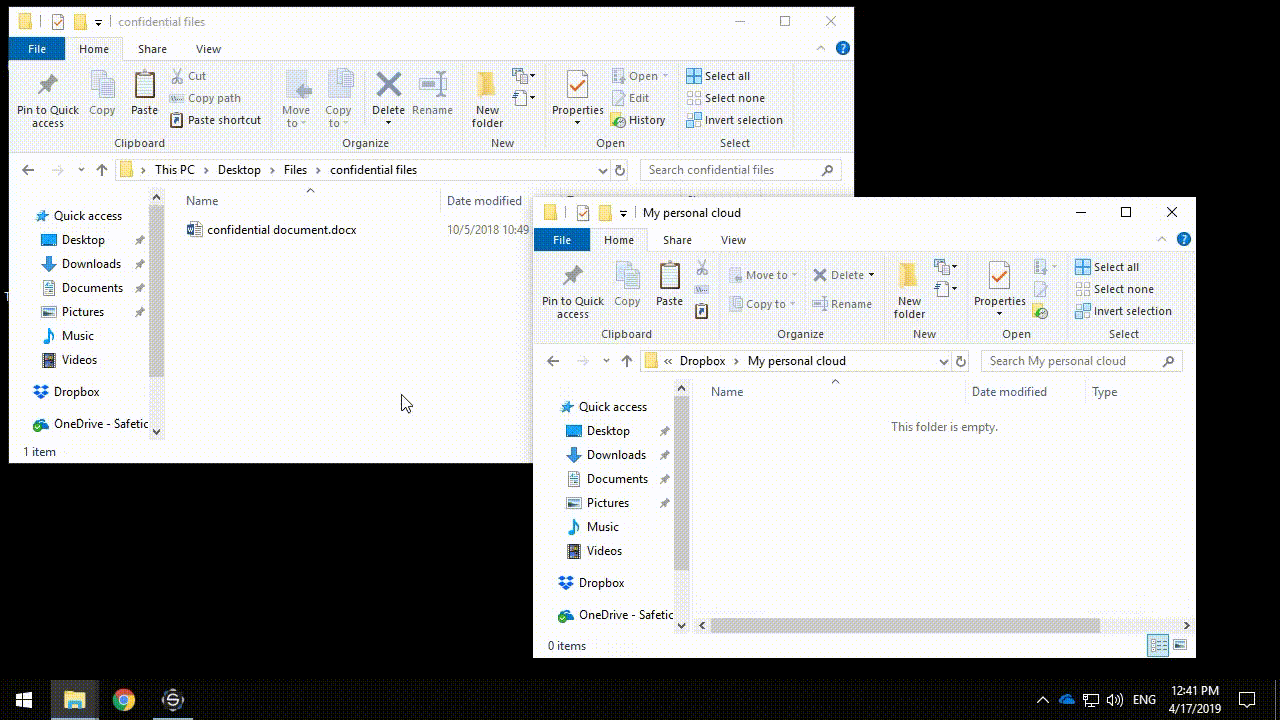Click the Paste shortcut icon
The image size is (1280, 720).
pos(216,119)
